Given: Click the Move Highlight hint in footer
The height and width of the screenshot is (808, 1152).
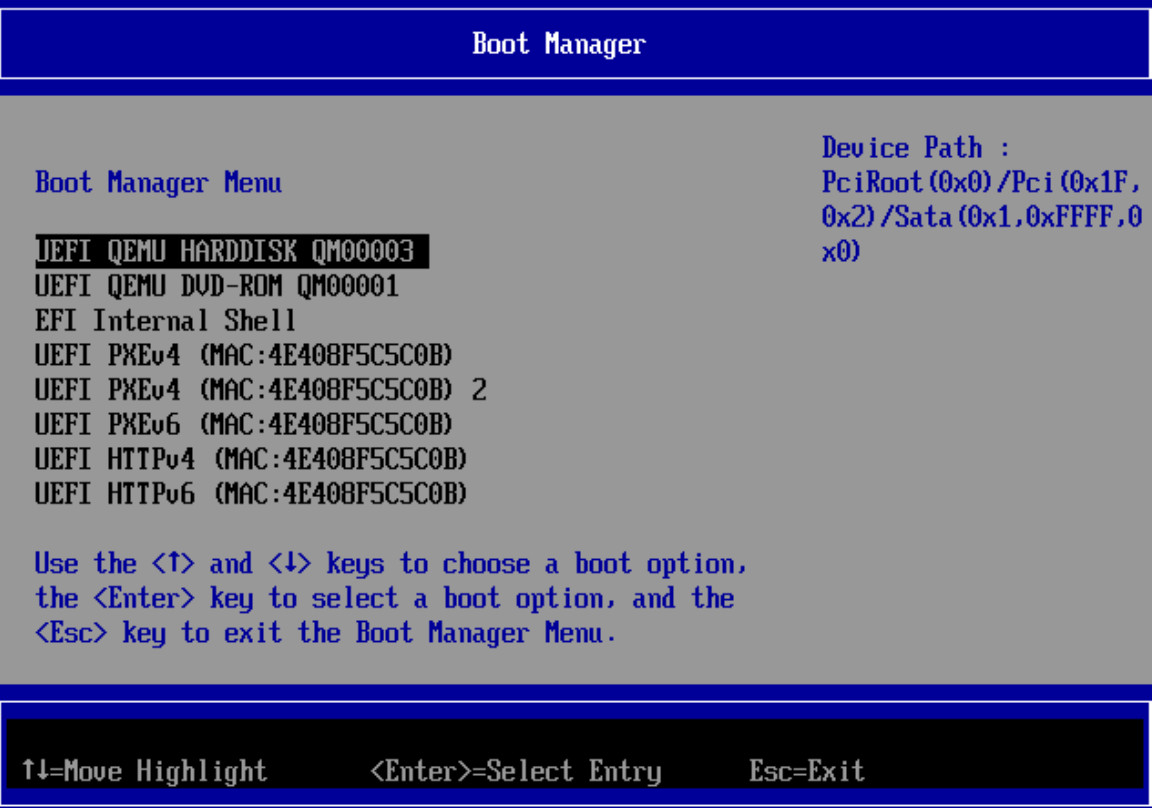Looking at the screenshot, I should 145,771.
